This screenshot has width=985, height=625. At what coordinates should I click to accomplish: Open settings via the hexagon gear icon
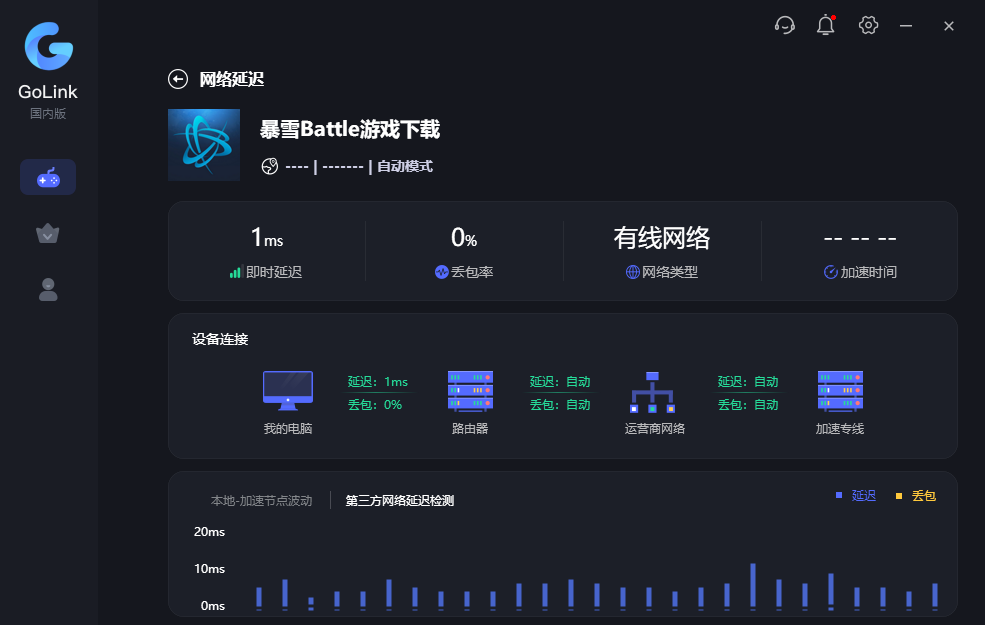tap(868, 26)
